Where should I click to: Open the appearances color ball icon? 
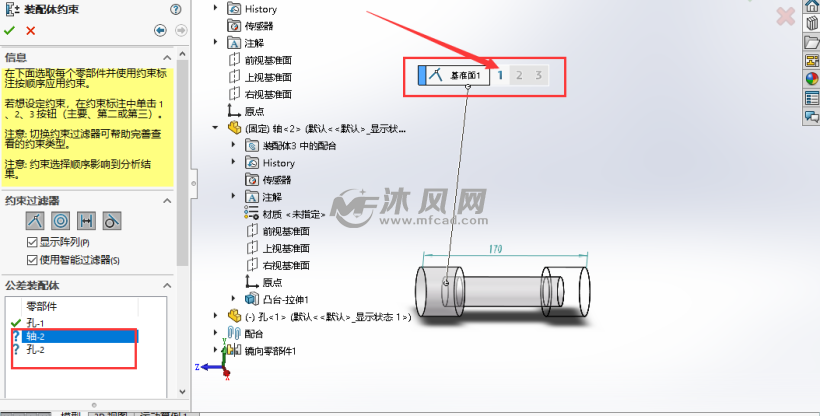coord(812,79)
